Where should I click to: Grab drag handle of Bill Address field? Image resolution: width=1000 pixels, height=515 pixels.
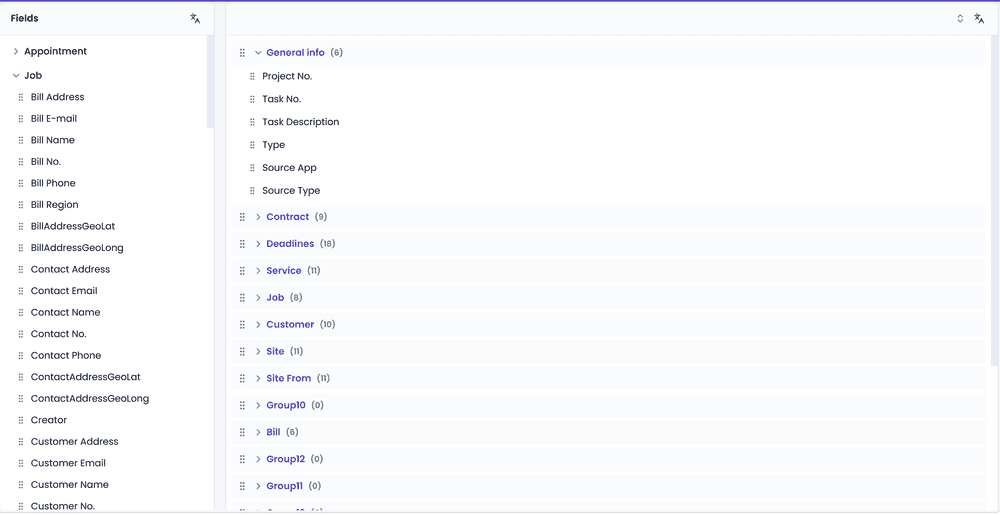pyautogui.click(x=21, y=98)
